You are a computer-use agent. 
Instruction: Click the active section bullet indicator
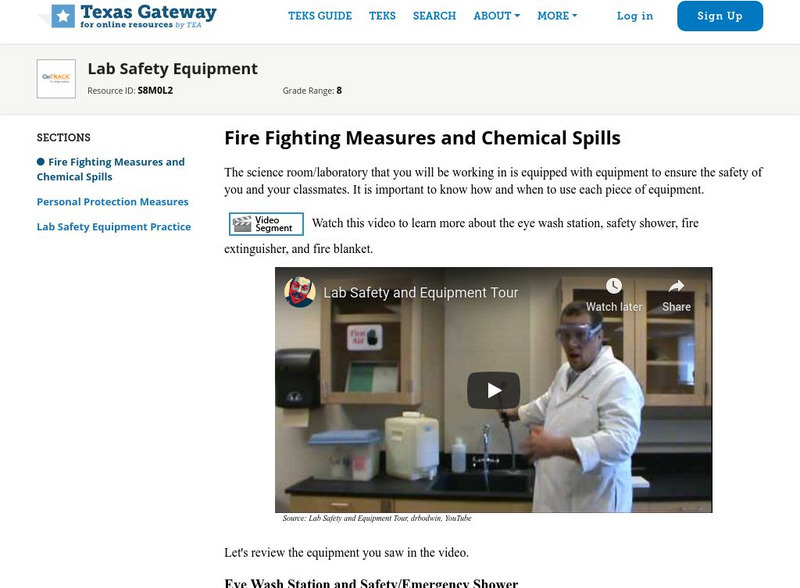point(41,162)
